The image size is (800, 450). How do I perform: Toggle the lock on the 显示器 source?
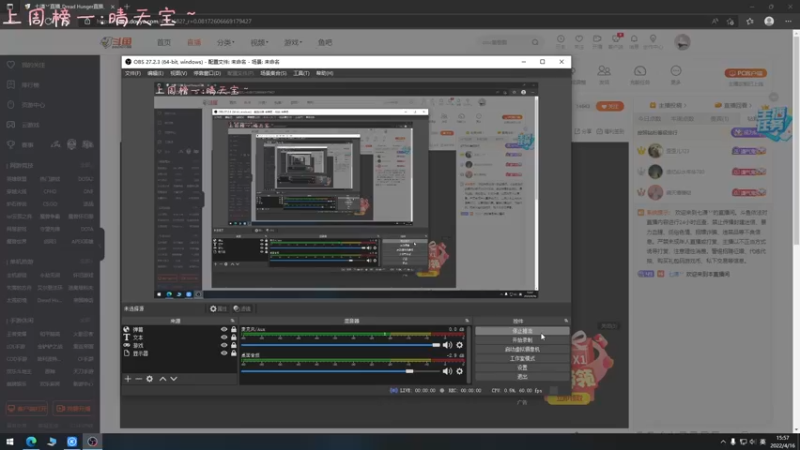point(234,353)
